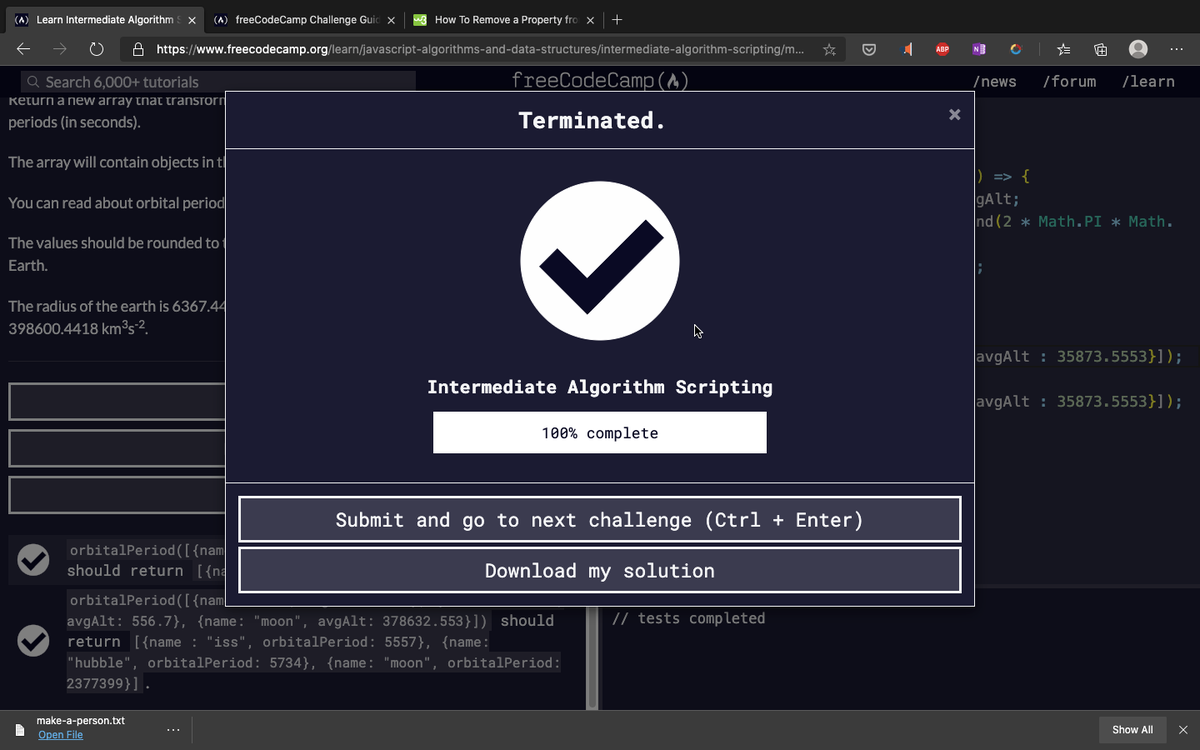Open the /news link
The image size is (1200, 750).
pyautogui.click(x=994, y=82)
